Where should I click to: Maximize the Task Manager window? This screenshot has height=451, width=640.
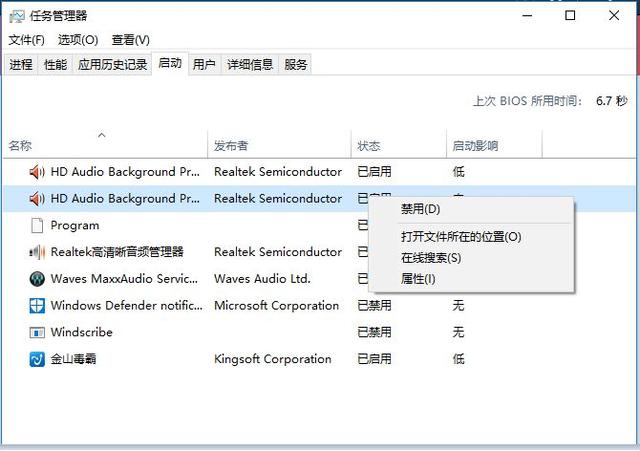(x=570, y=16)
